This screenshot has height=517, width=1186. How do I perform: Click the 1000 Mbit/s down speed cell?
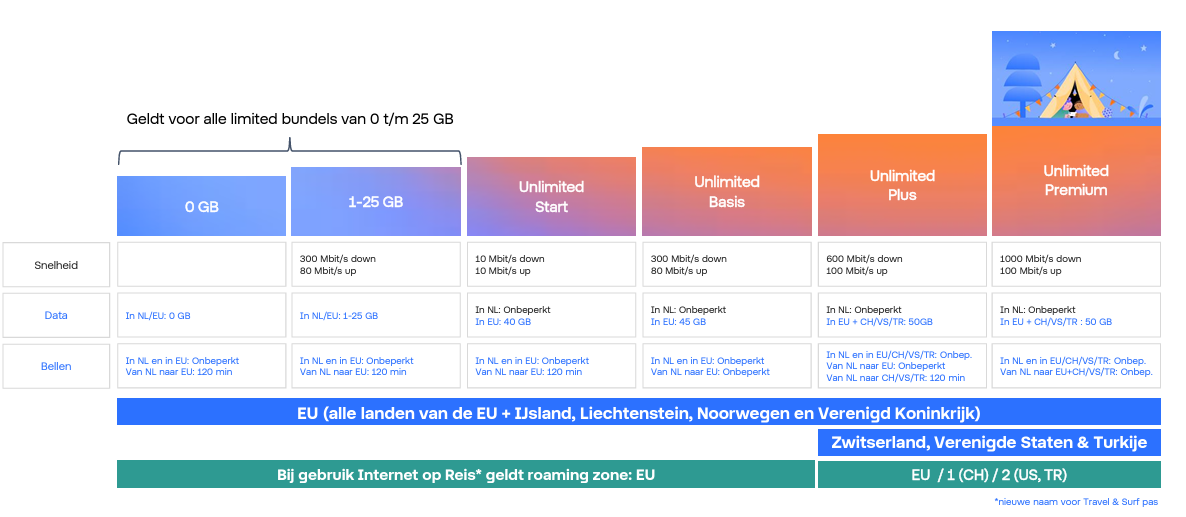click(1076, 265)
